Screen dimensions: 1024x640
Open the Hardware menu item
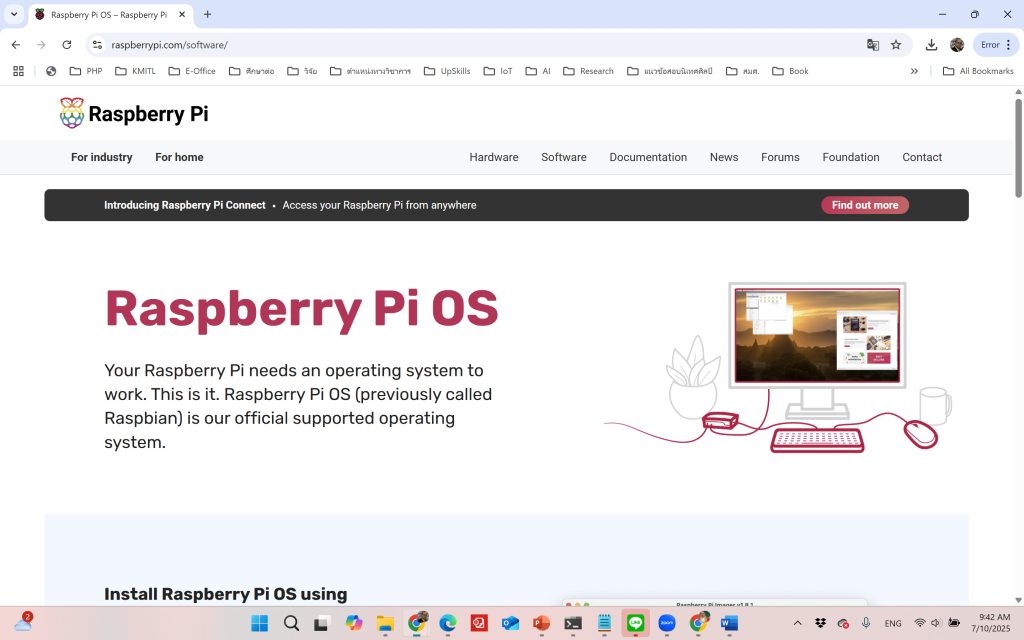pyautogui.click(x=494, y=157)
